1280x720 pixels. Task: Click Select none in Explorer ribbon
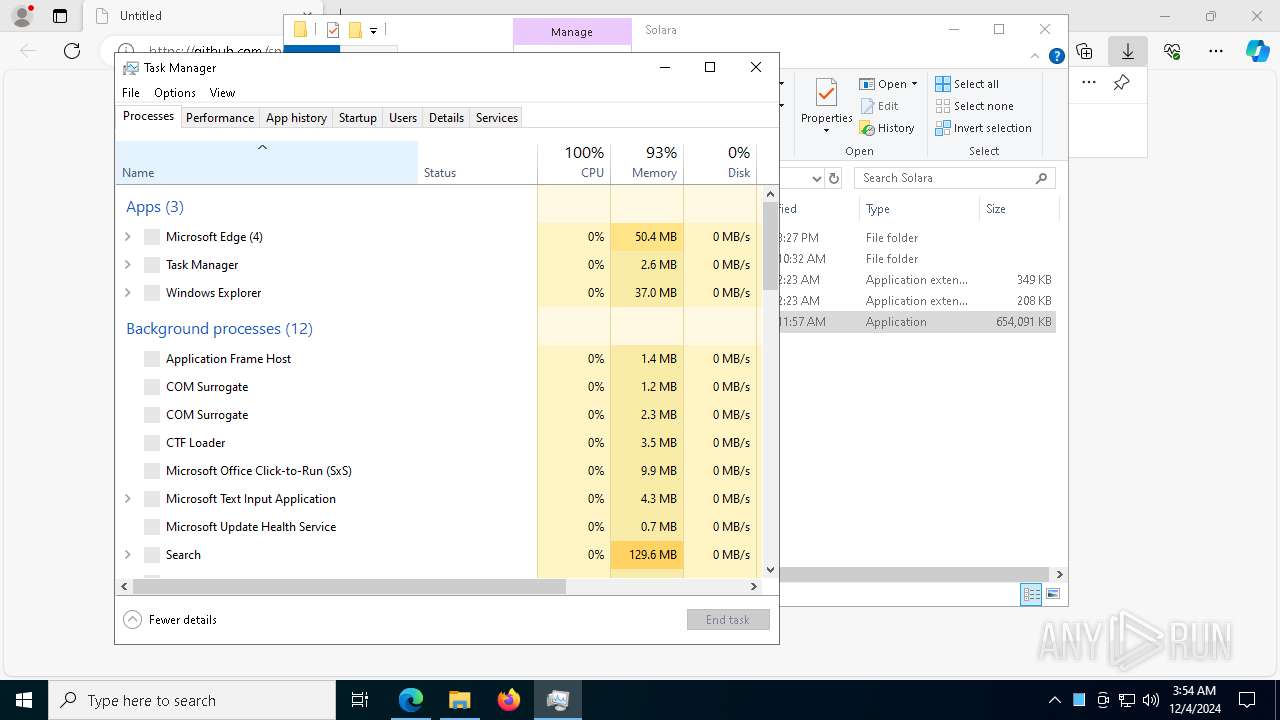974,106
